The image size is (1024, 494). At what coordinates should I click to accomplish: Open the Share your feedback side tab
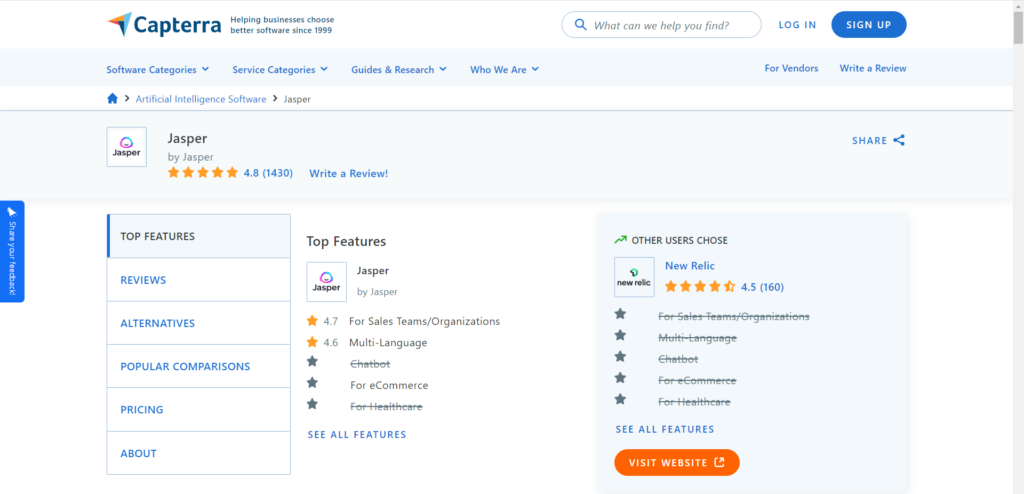[x=12, y=251]
